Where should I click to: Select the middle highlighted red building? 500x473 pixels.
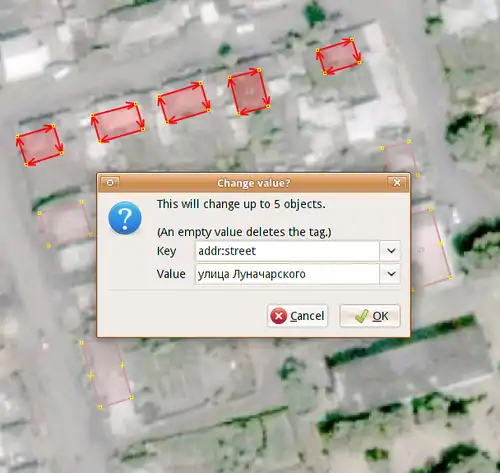coord(184,103)
